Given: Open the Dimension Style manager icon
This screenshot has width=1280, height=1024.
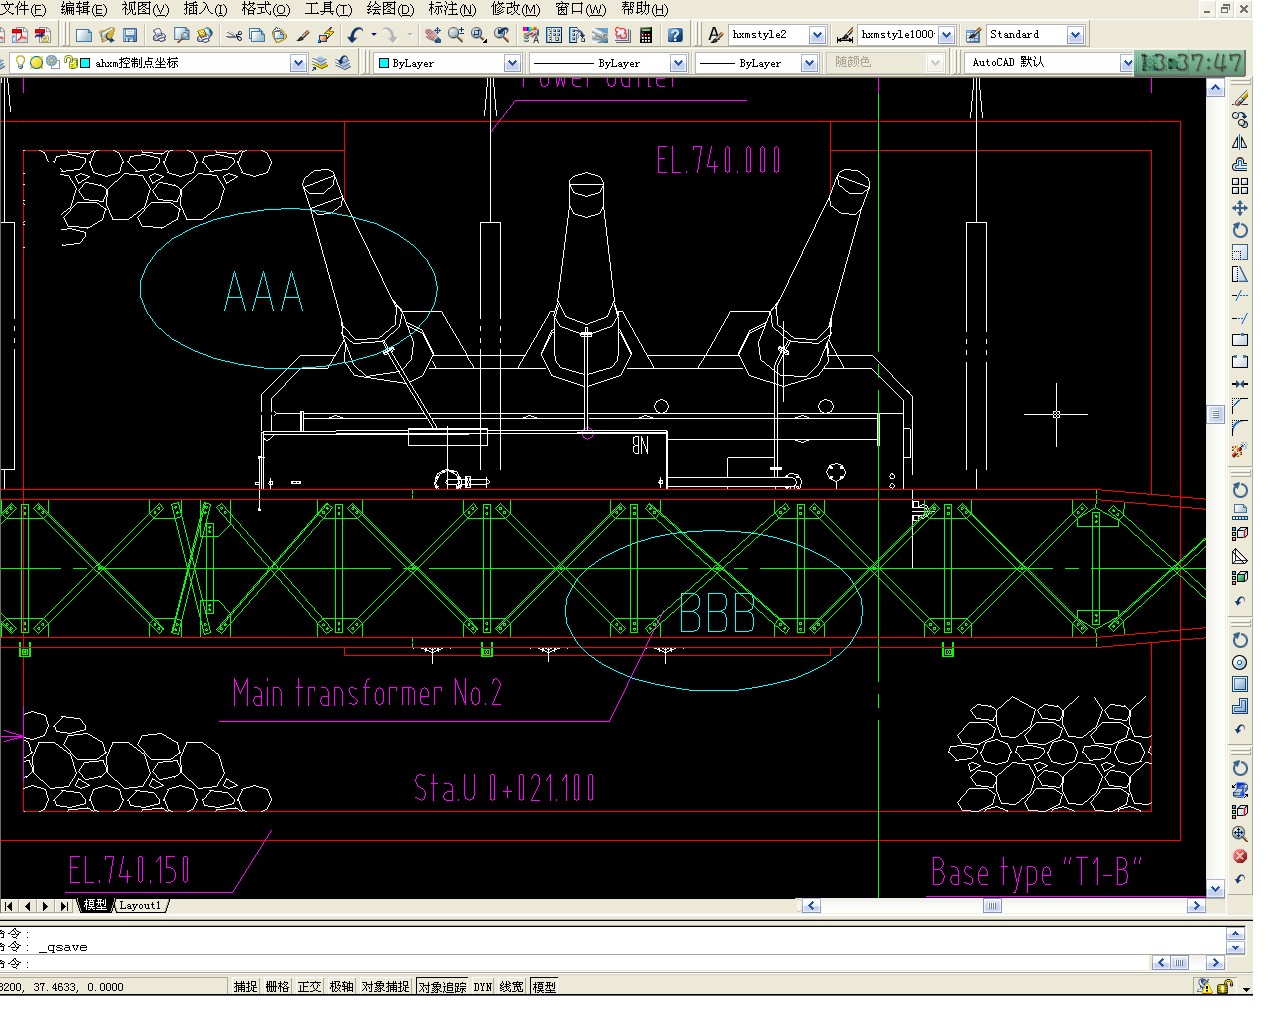Looking at the screenshot, I should [845, 35].
